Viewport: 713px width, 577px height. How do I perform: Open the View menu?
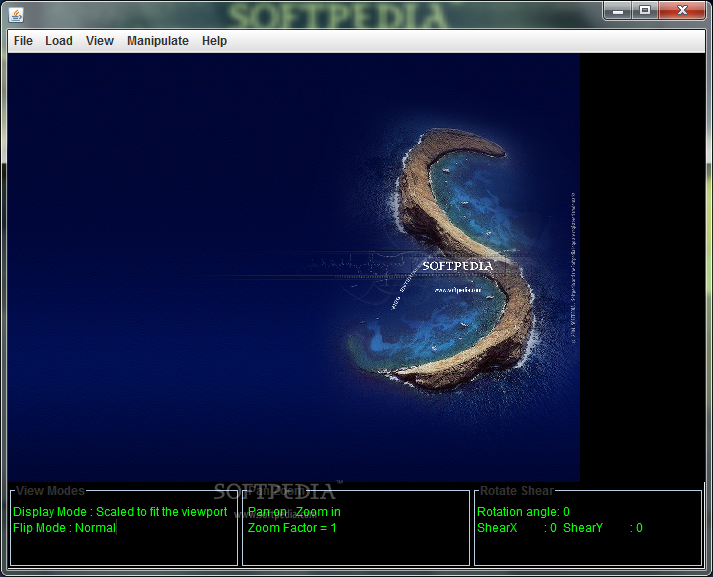[100, 41]
